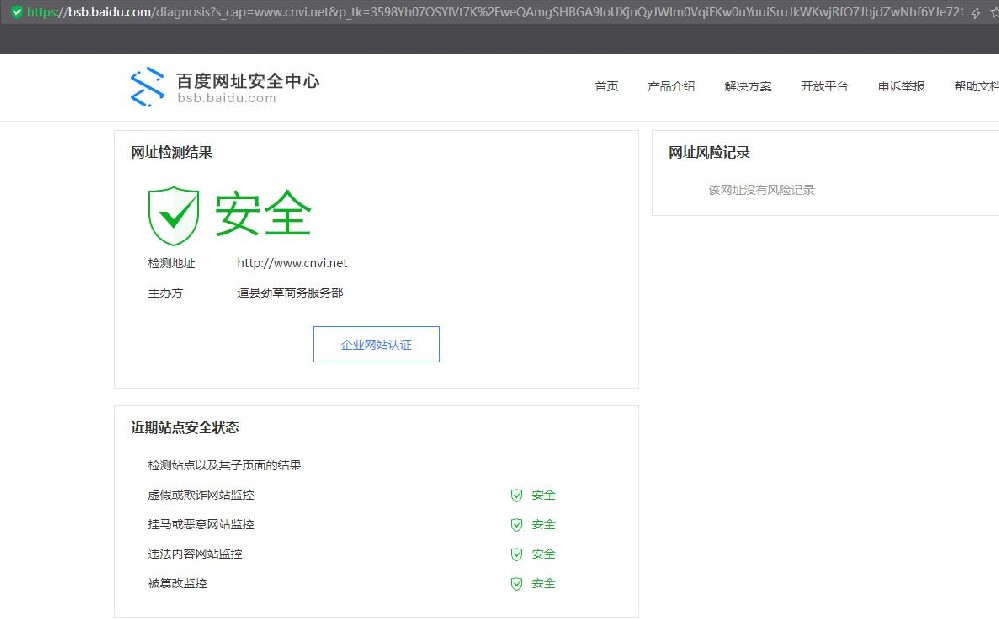Image resolution: width=999 pixels, height=619 pixels.
Task: Click the large green 安全 result text
Action: tap(263, 214)
